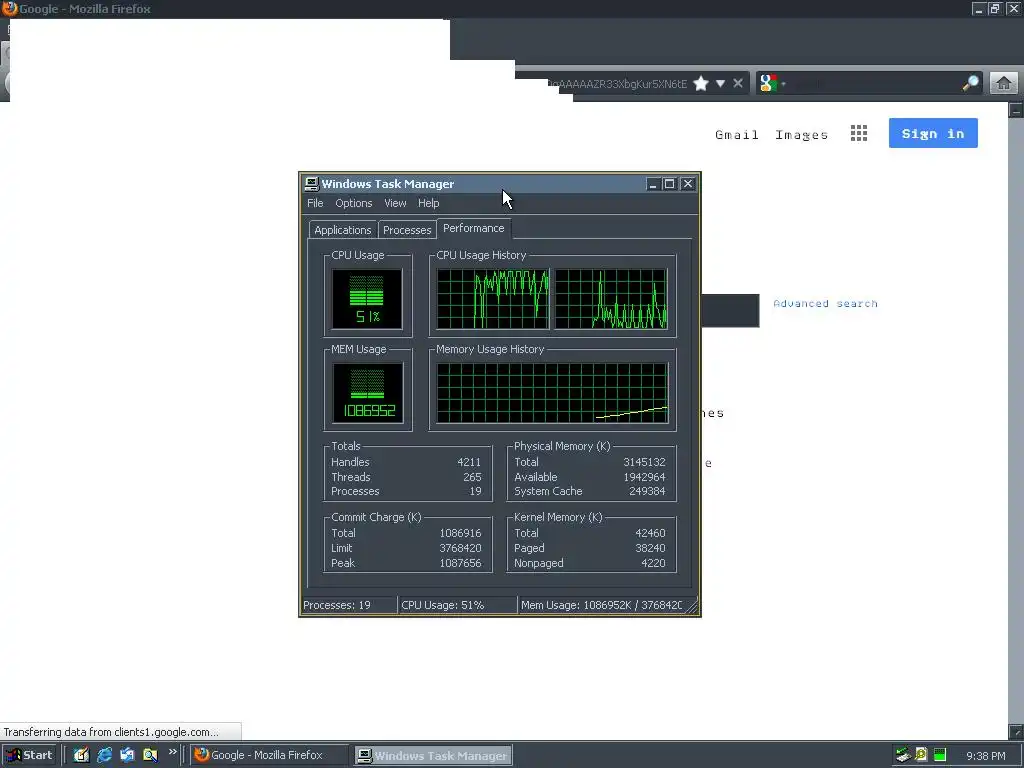This screenshot has height=768, width=1024.
Task: Open Task Manager's File menu
Action: click(x=315, y=203)
